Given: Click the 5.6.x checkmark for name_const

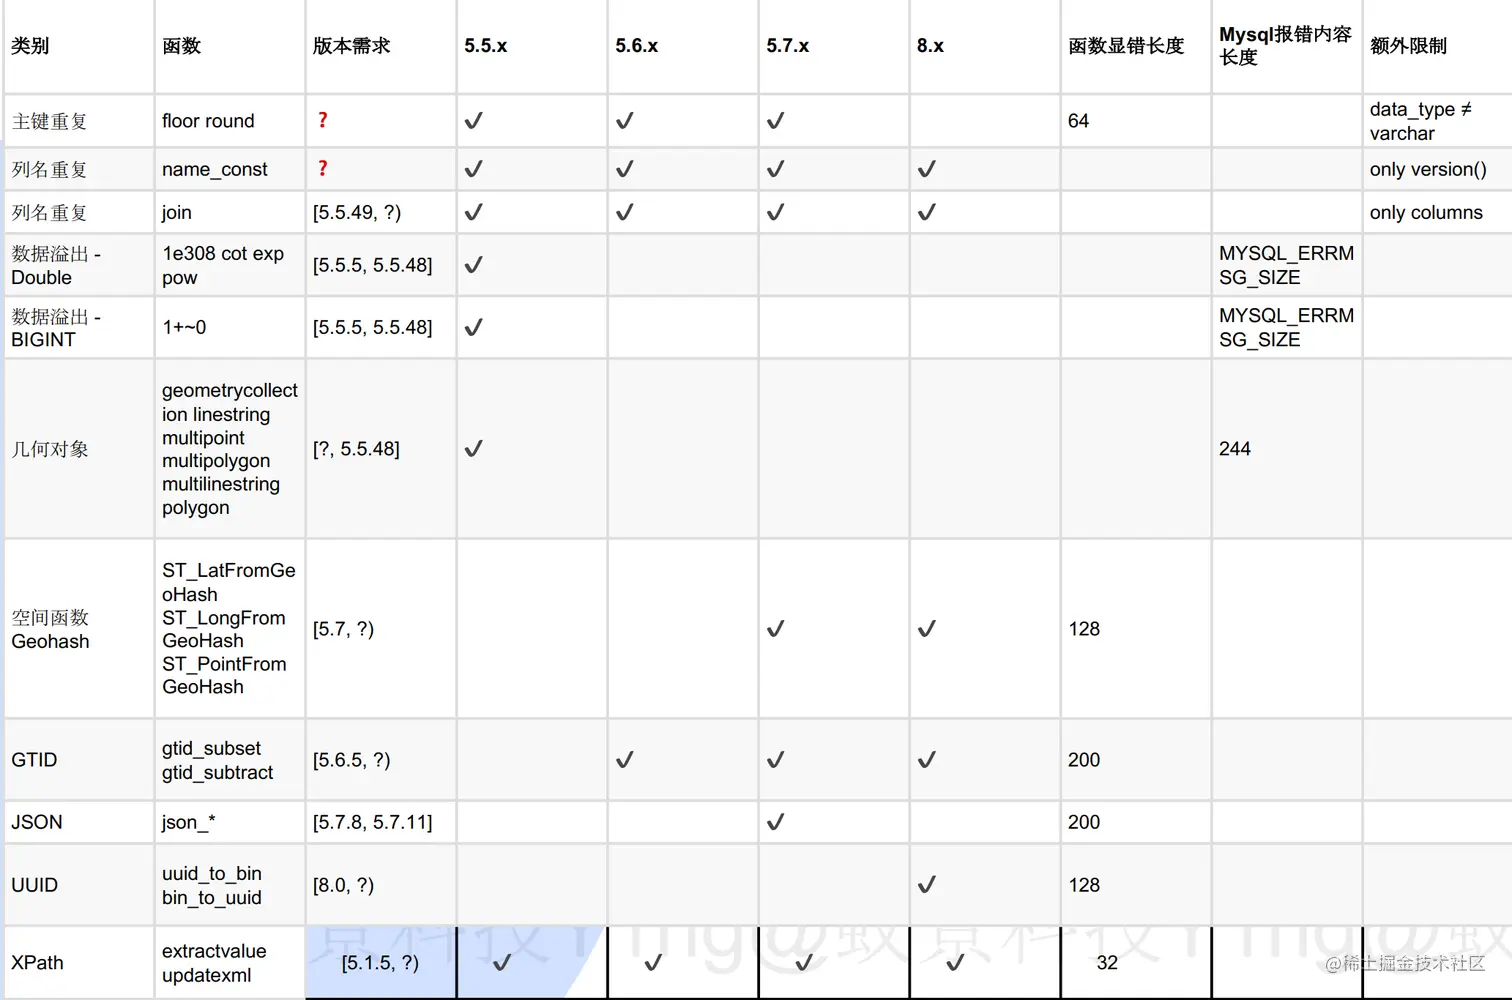Looking at the screenshot, I should point(625,169).
